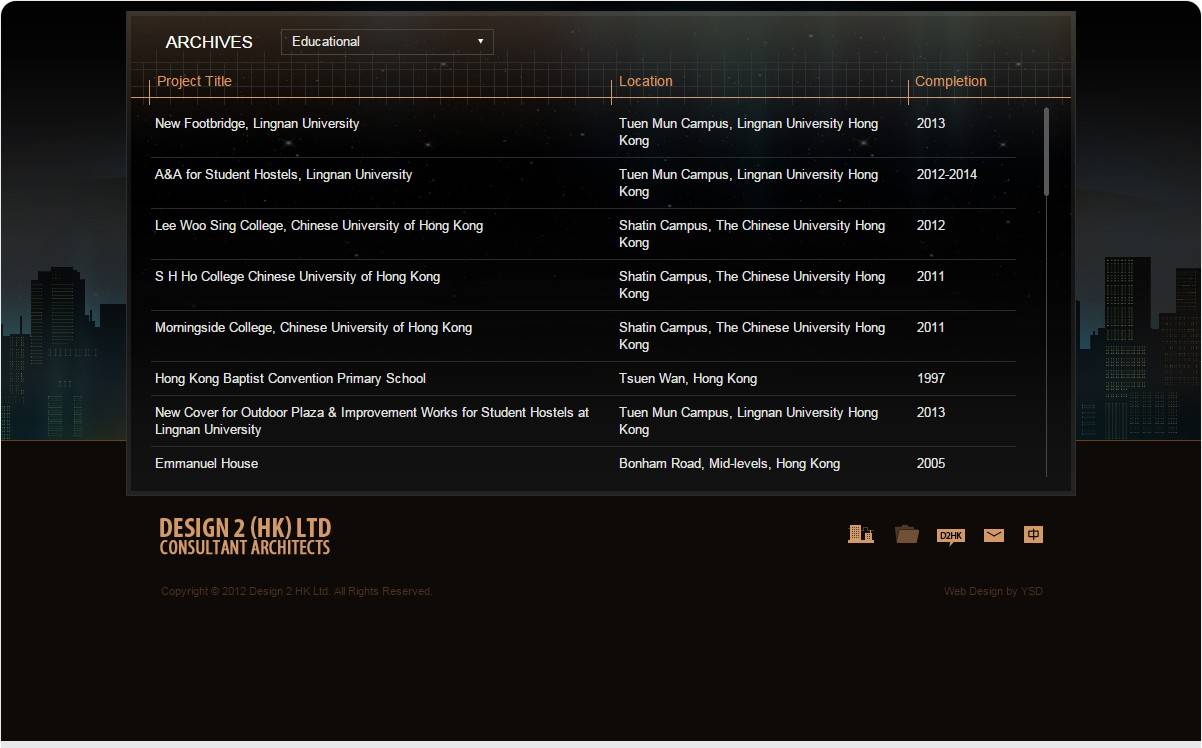Open Lee Woo Sing College project row
Image resolution: width=1202 pixels, height=748 pixels.
click(318, 226)
